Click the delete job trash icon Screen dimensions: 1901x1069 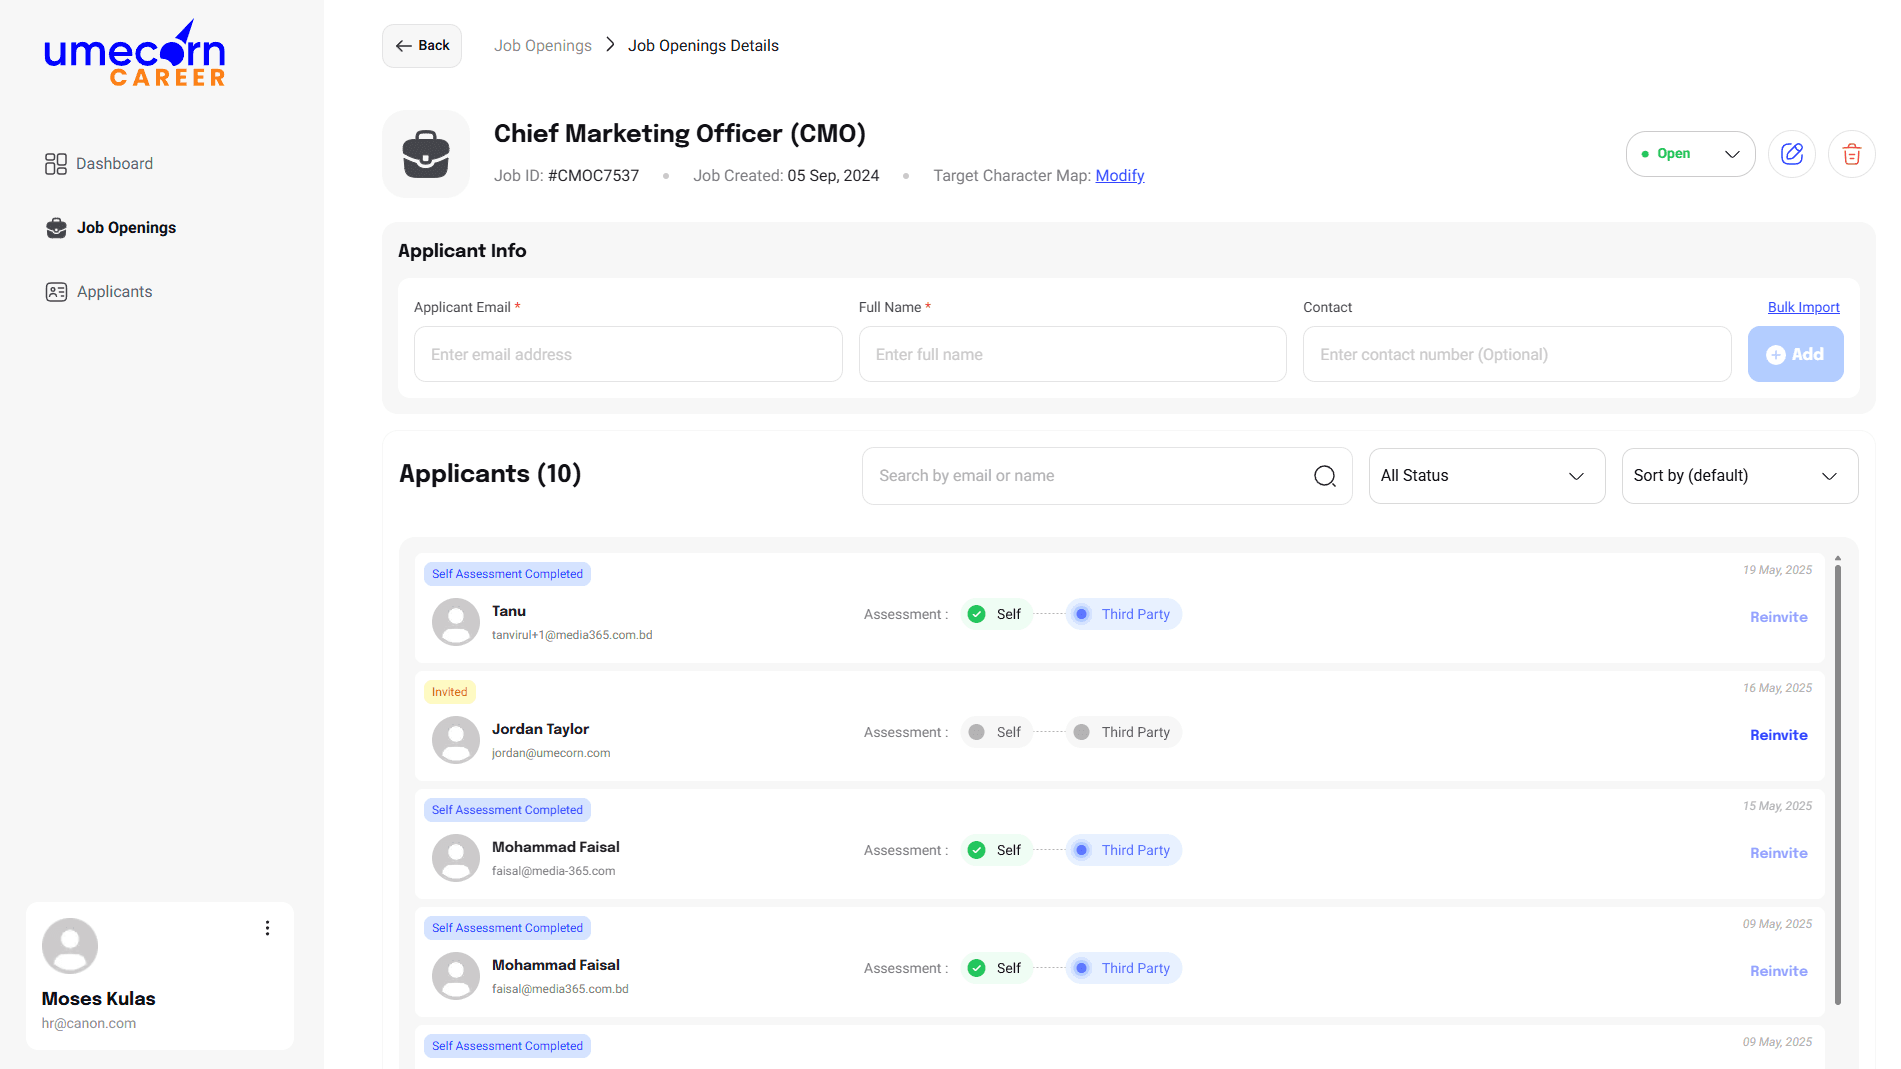coord(1851,154)
